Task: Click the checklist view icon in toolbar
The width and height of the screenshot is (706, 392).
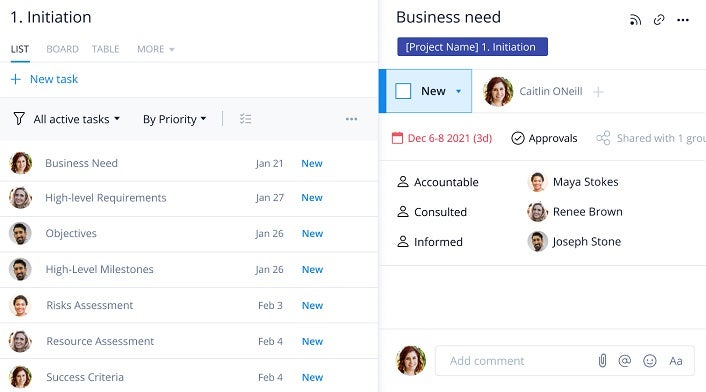Action: [x=245, y=119]
